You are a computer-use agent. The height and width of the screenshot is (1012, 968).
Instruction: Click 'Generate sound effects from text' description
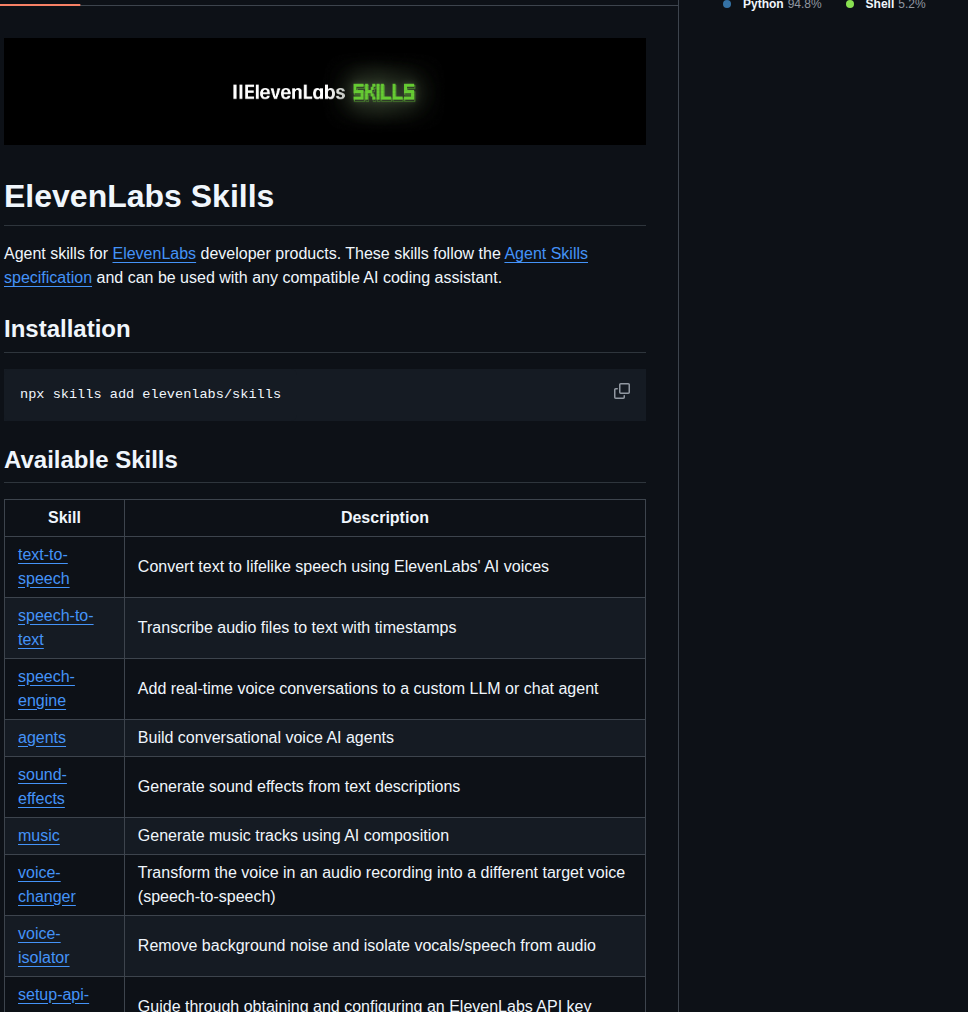[x=299, y=787]
